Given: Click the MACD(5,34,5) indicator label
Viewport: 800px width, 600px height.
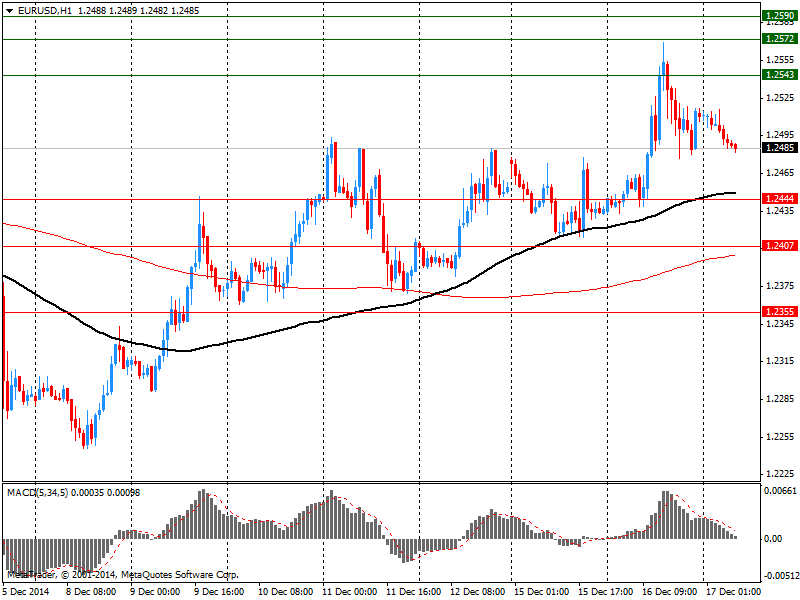Looking at the screenshot, I should pos(38,493).
